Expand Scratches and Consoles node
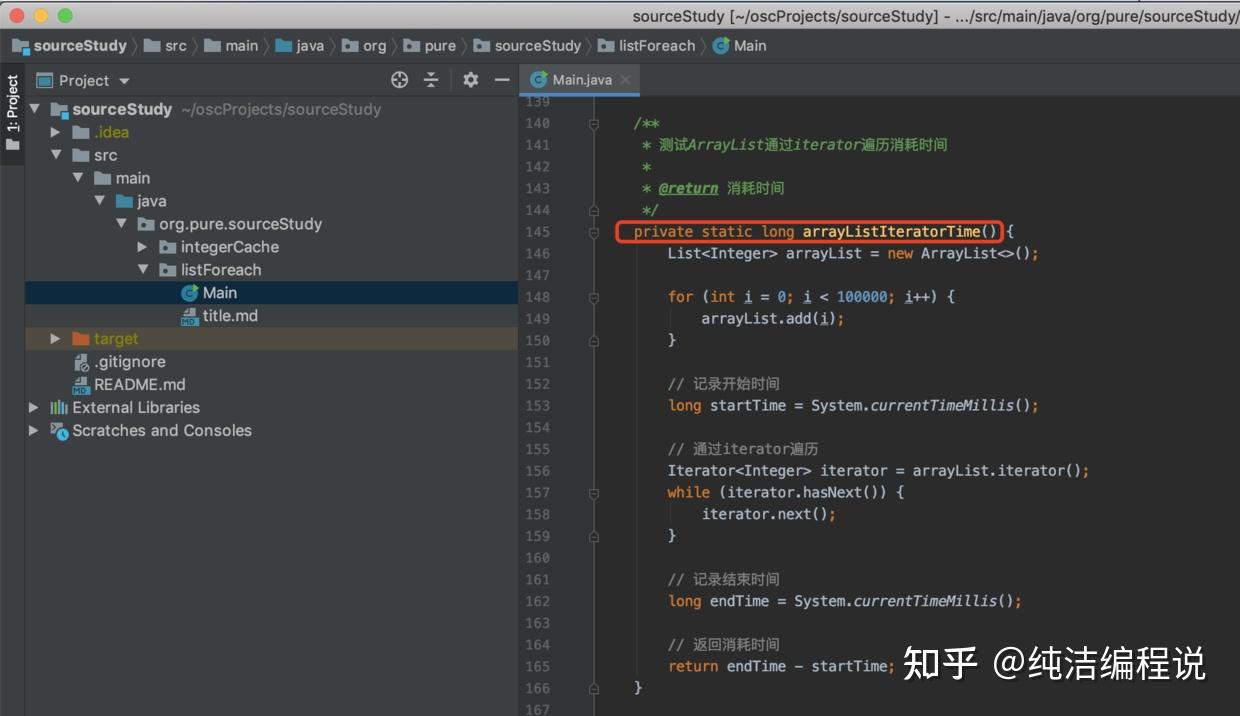This screenshot has width=1240, height=716. [34, 430]
